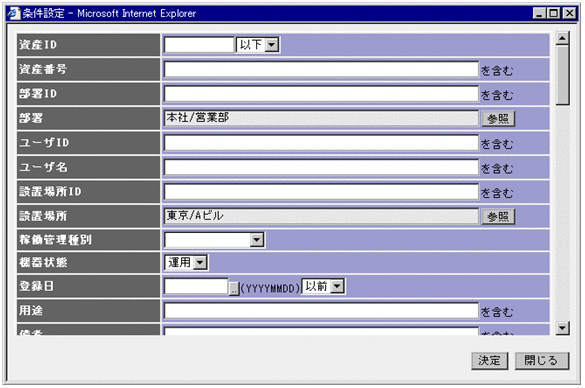Click the を含む text beside 用途 field
The width and height of the screenshot is (585, 388).
497,312
